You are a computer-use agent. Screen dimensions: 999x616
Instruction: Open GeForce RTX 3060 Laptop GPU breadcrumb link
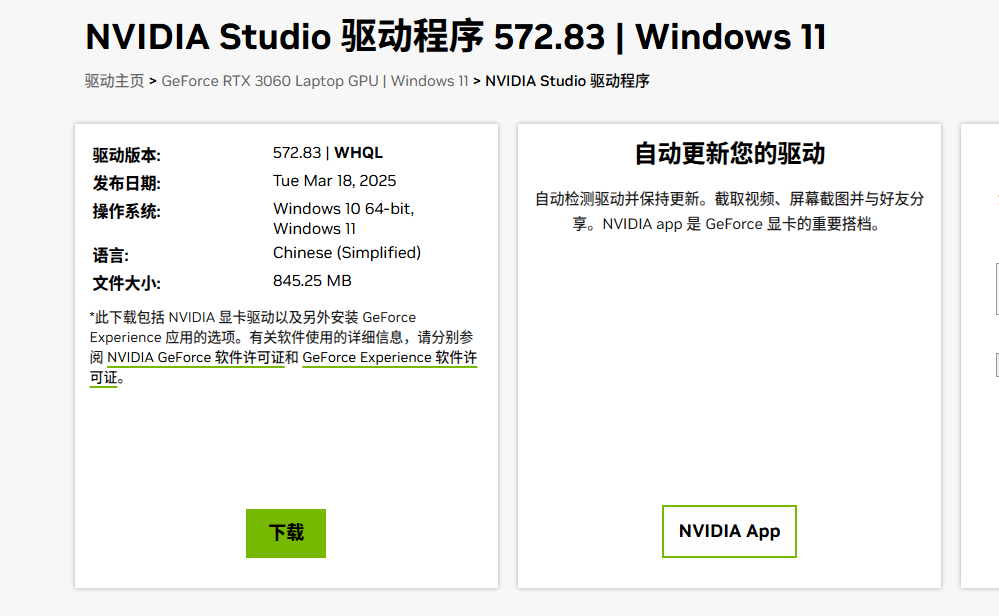tap(315, 82)
